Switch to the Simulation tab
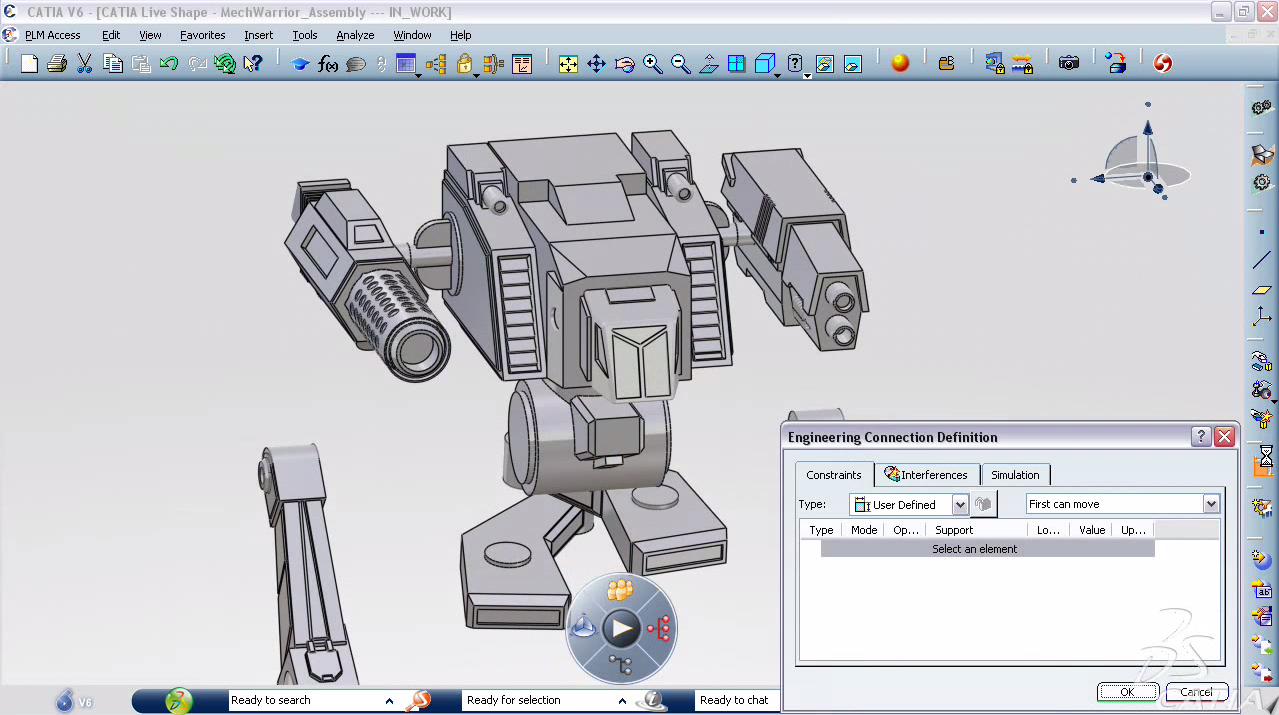Image resolution: width=1279 pixels, height=715 pixels. (x=1015, y=475)
